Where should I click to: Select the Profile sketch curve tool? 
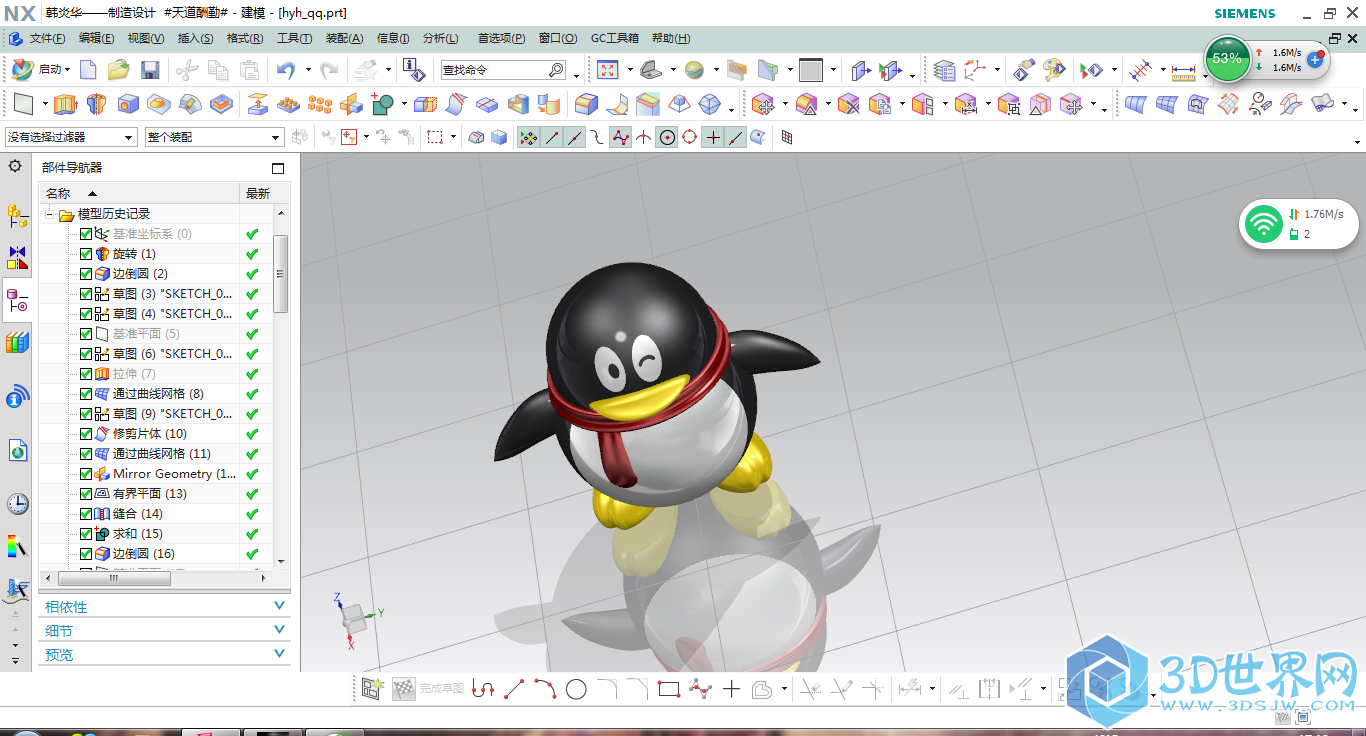coord(483,688)
